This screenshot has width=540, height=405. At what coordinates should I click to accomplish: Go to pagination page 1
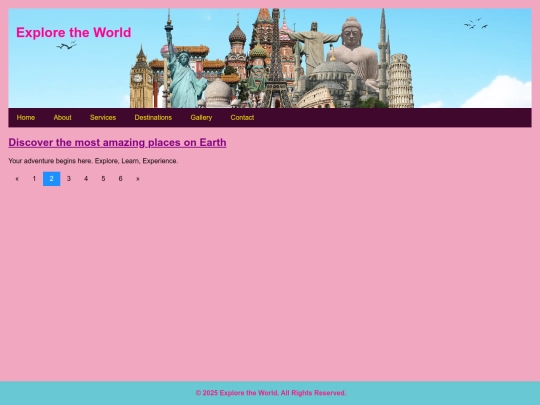[34, 179]
